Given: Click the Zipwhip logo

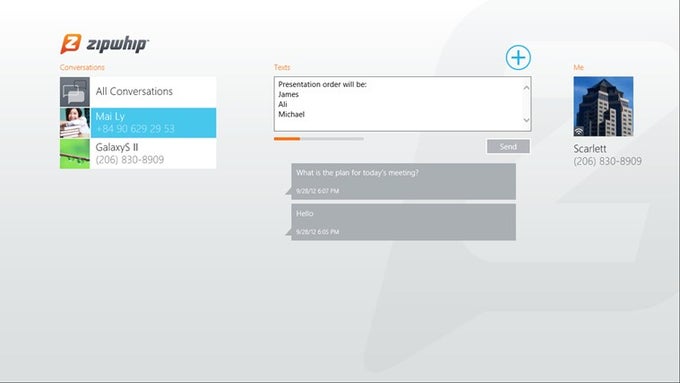Looking at the screenshot, I should 105,44.
